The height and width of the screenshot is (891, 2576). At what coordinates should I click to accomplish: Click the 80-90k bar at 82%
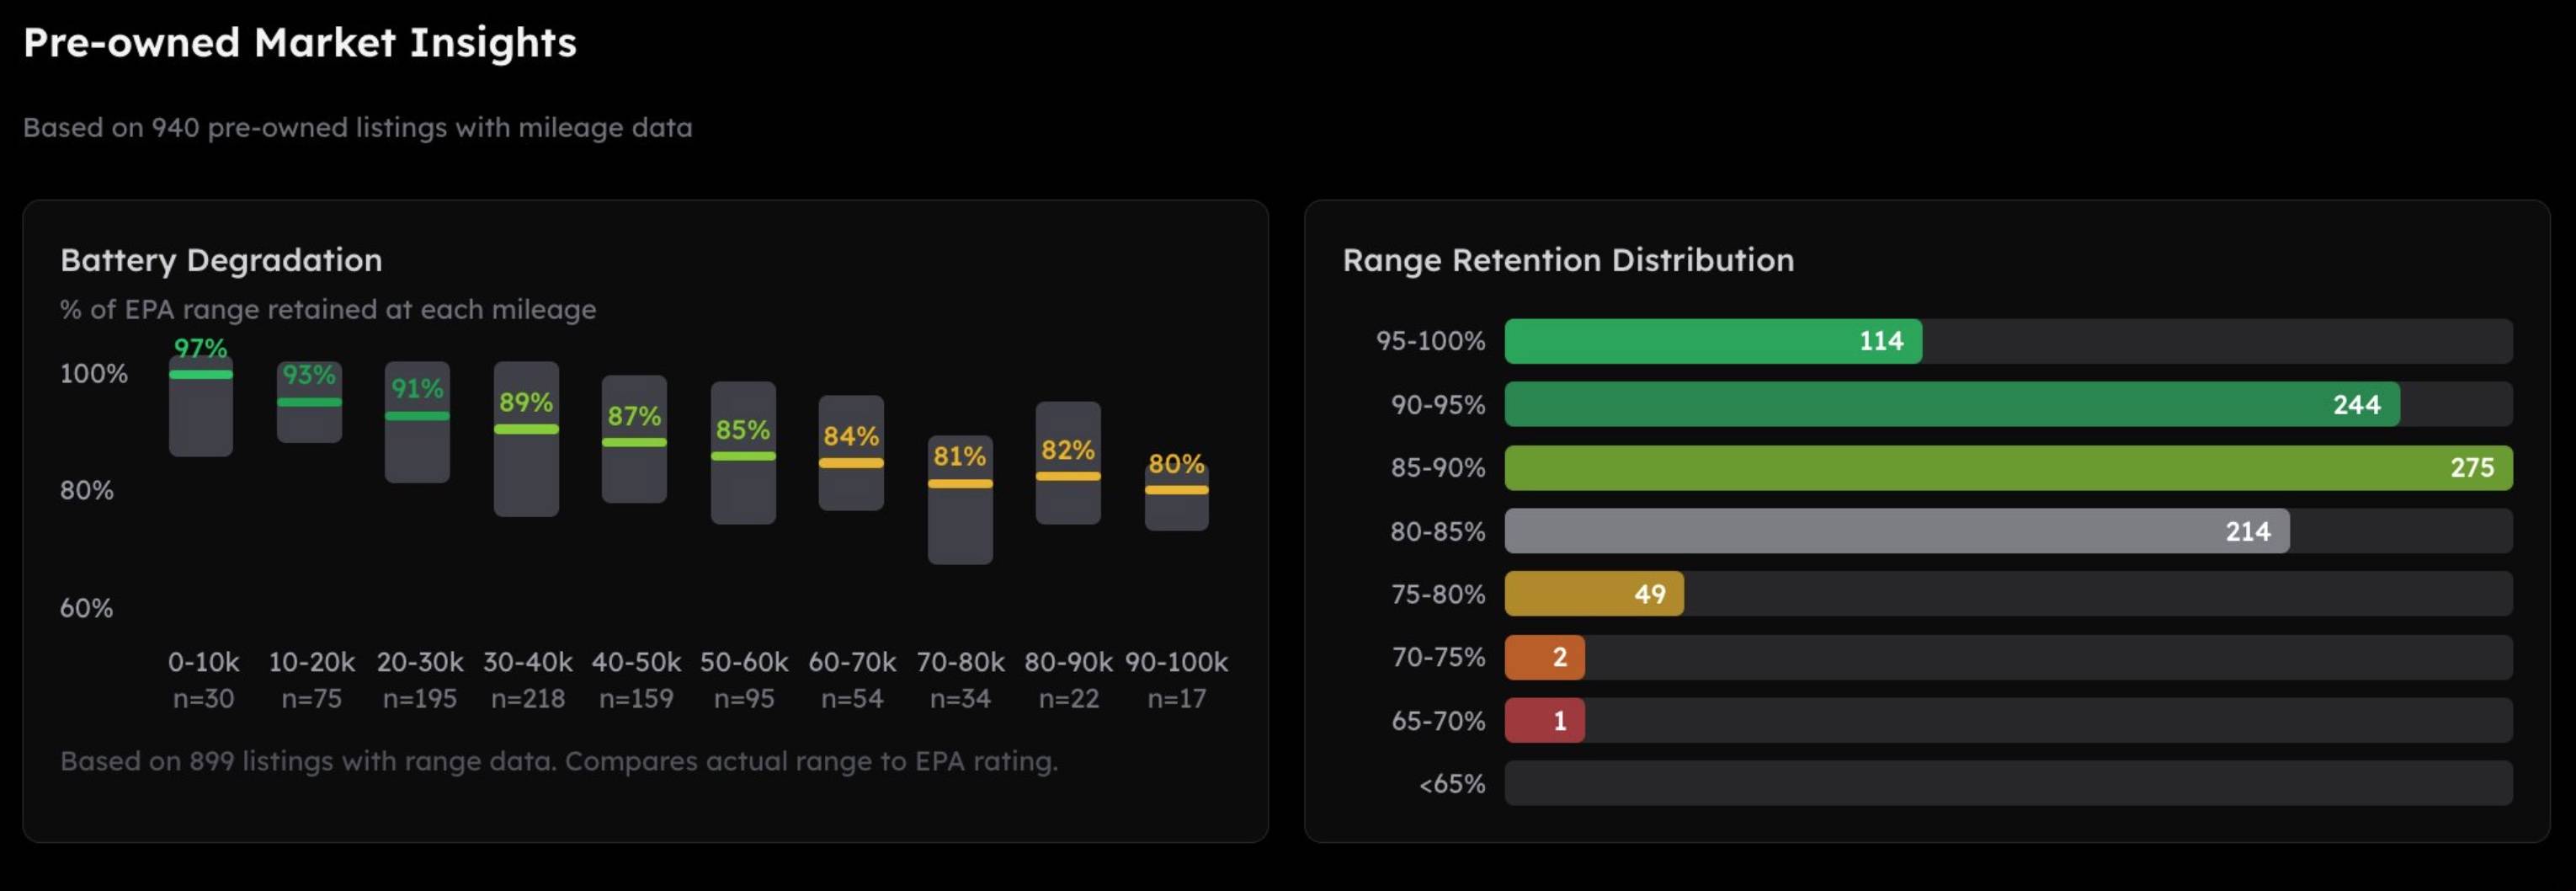tap(1068, 464)
